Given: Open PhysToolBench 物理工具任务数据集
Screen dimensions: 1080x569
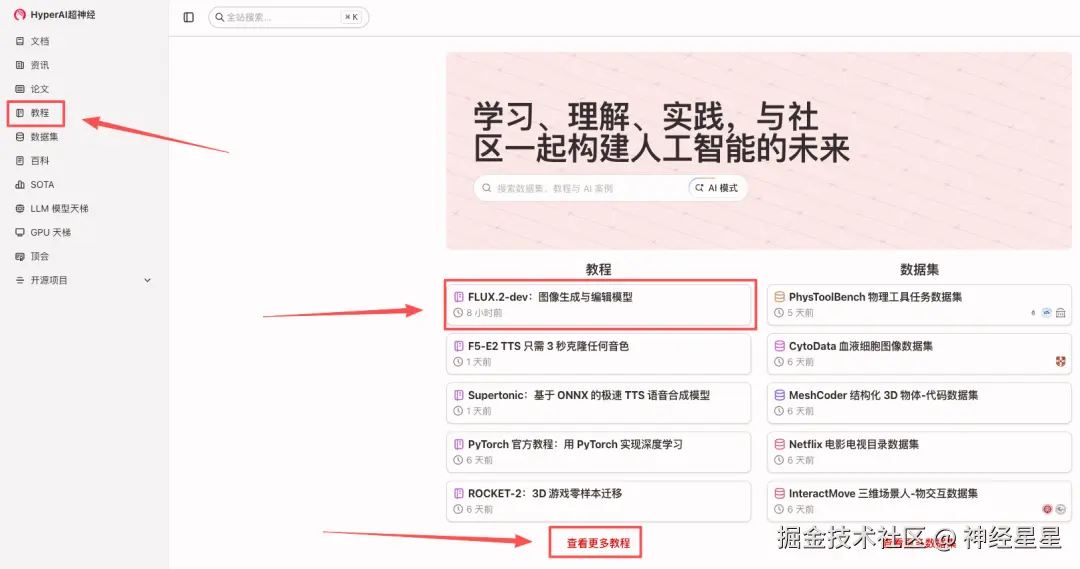Looking at the screenshot, I should (920, 304).
